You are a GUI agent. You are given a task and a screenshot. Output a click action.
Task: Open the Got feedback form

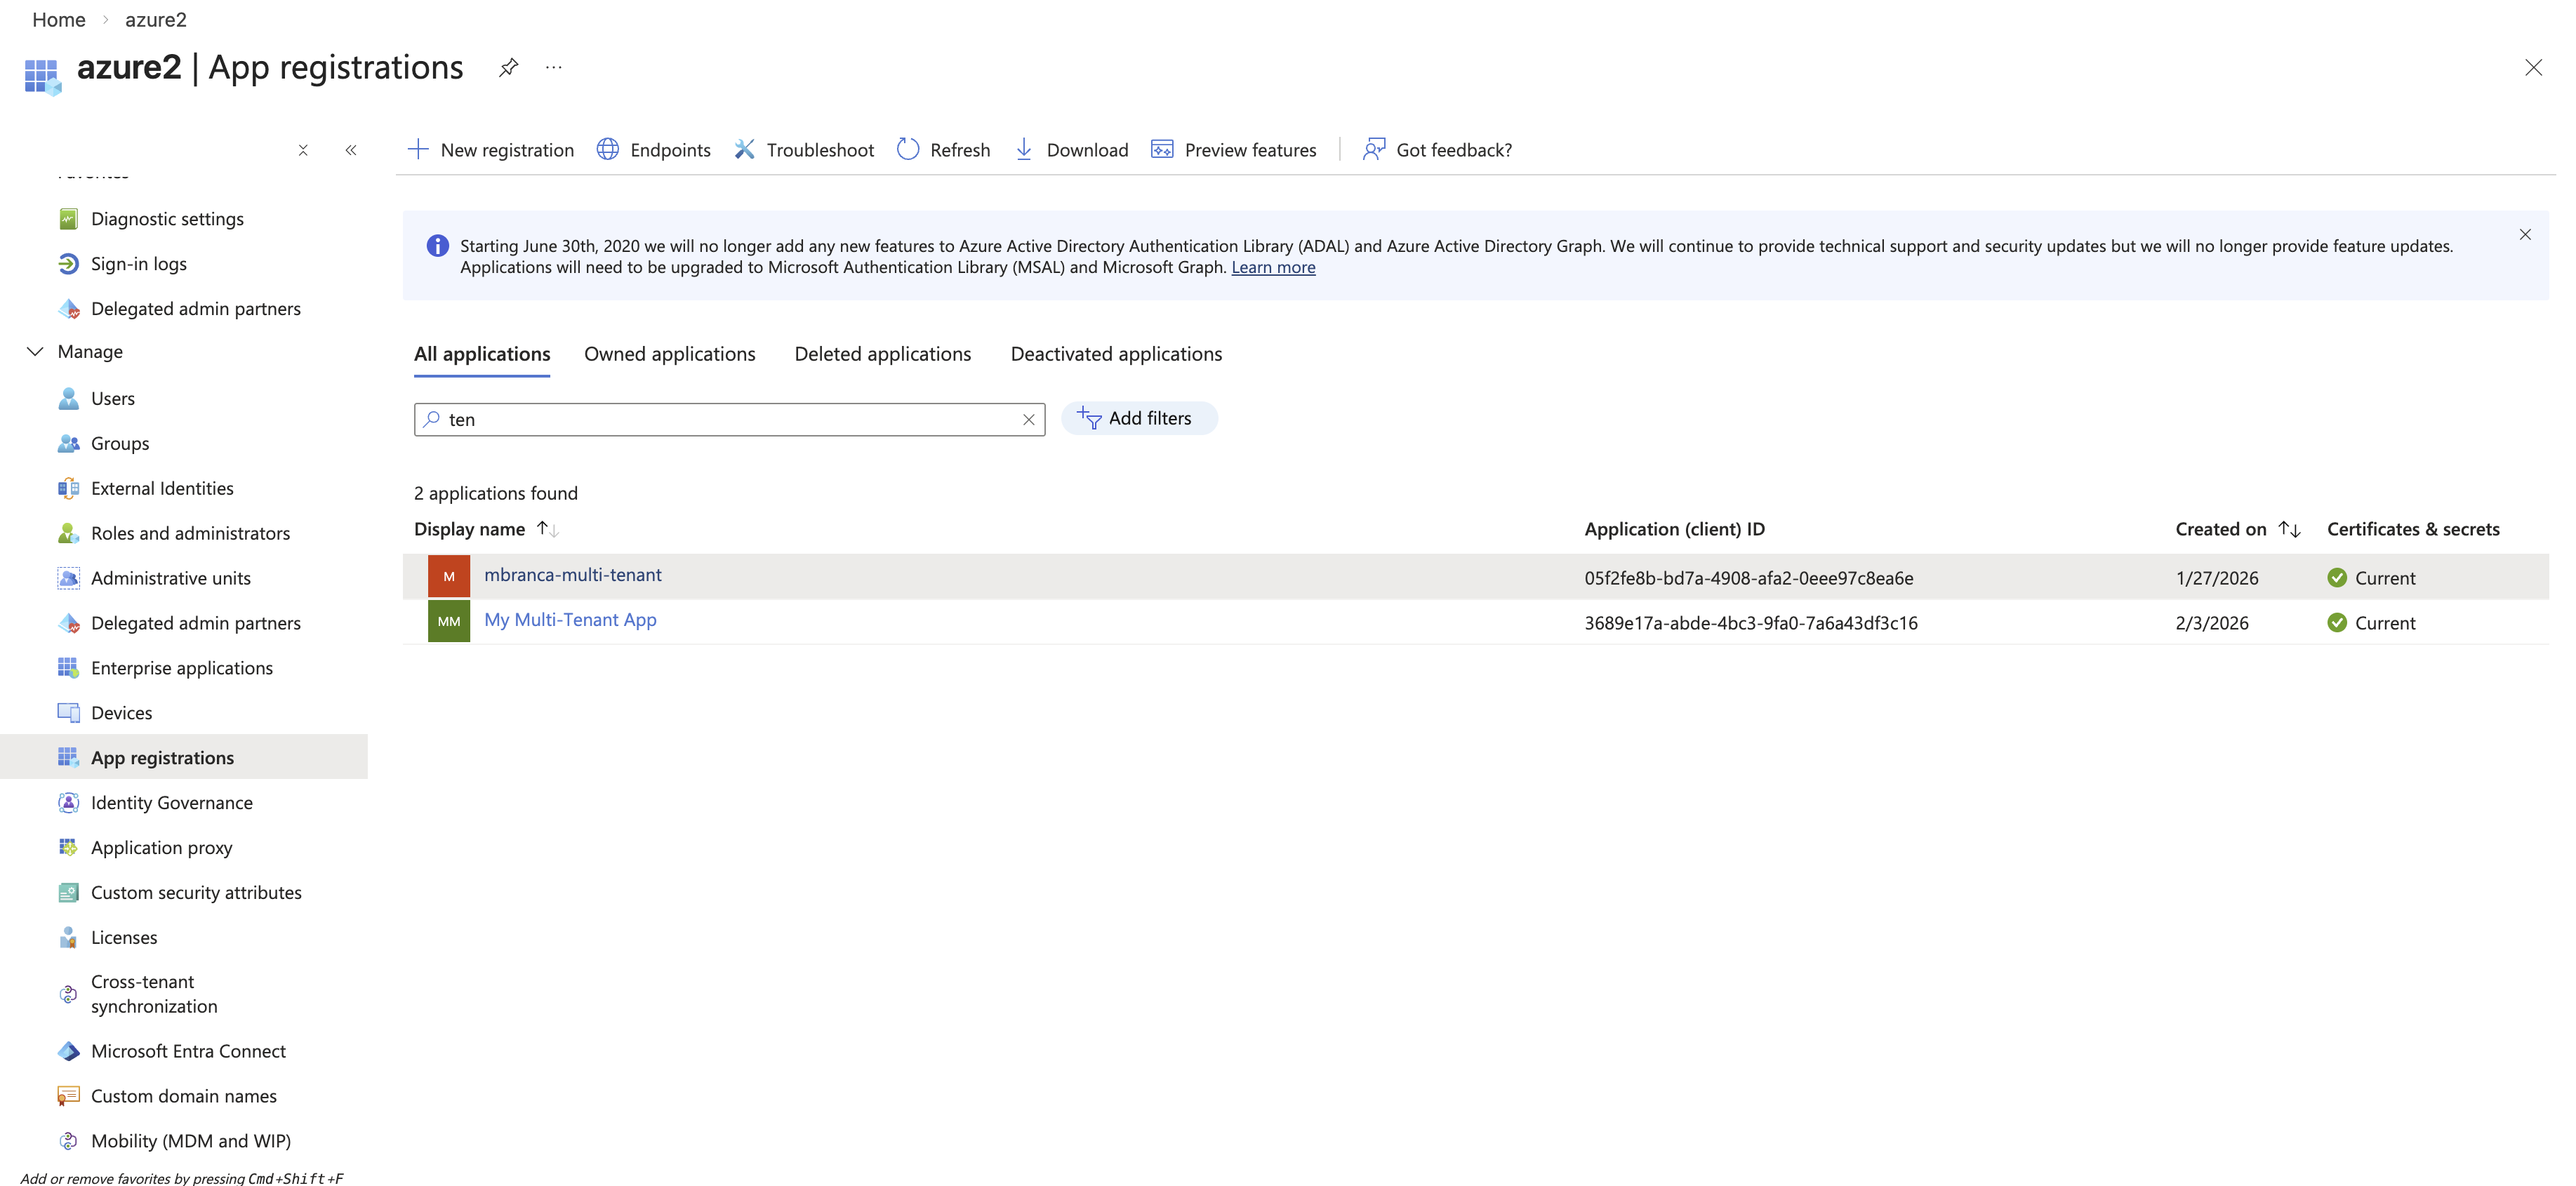coord(1437,149)
